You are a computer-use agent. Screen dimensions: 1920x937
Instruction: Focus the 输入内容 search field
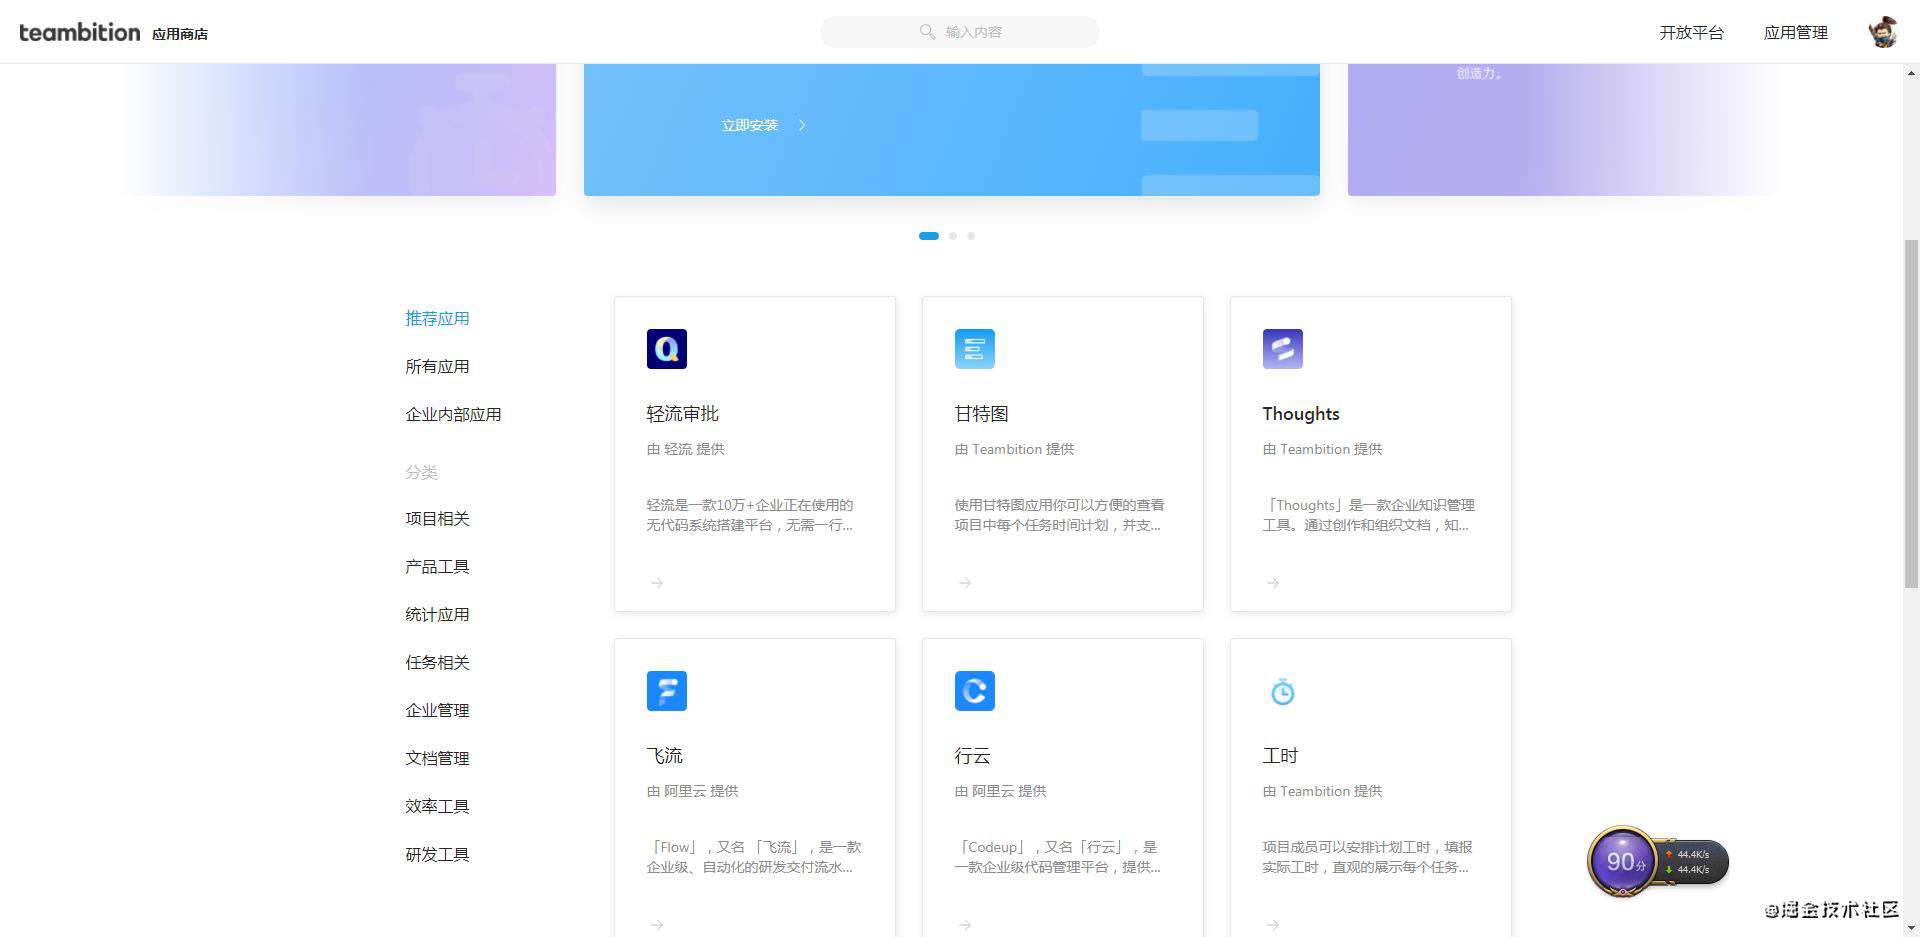tap(960, 32)
